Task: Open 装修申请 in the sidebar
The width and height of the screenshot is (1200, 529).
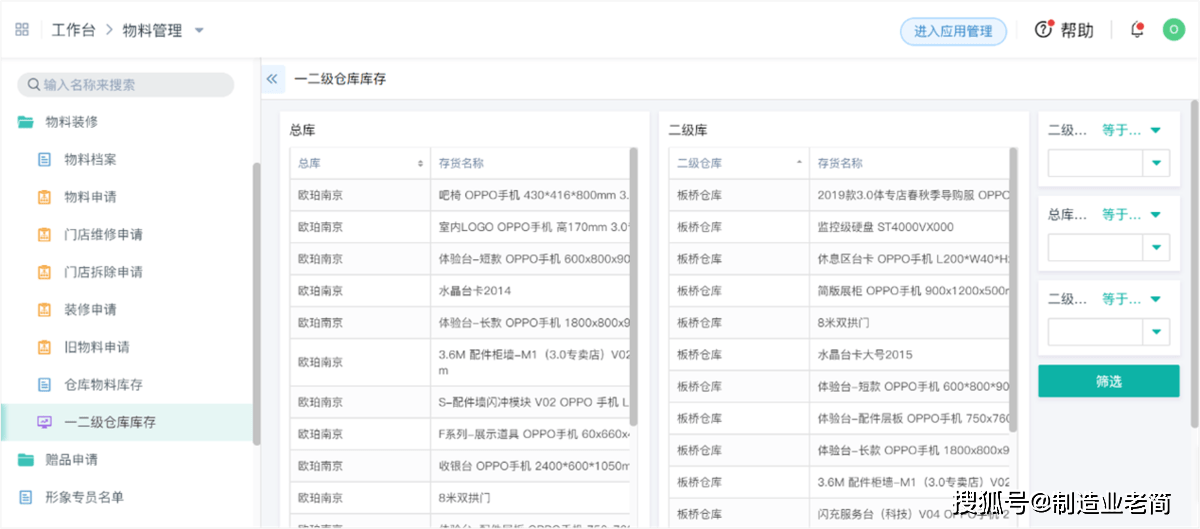Action: (91, 310)
